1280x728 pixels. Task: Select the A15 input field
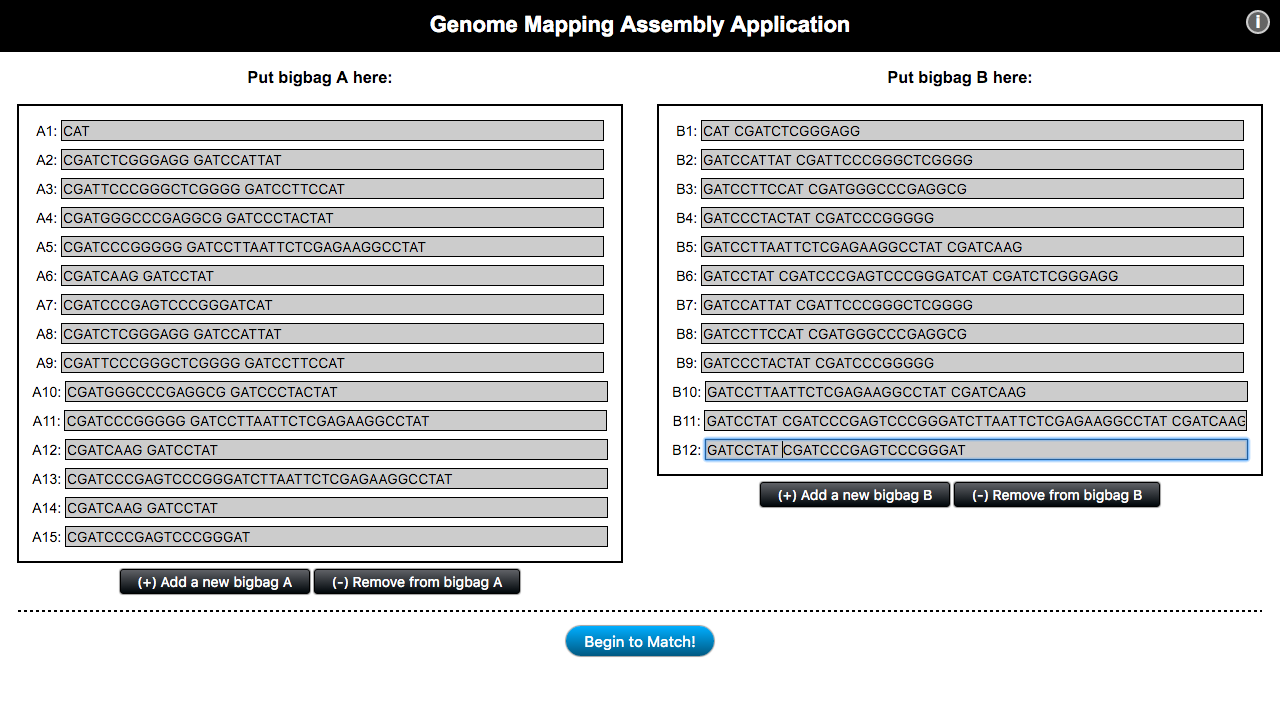pos(336,537)
